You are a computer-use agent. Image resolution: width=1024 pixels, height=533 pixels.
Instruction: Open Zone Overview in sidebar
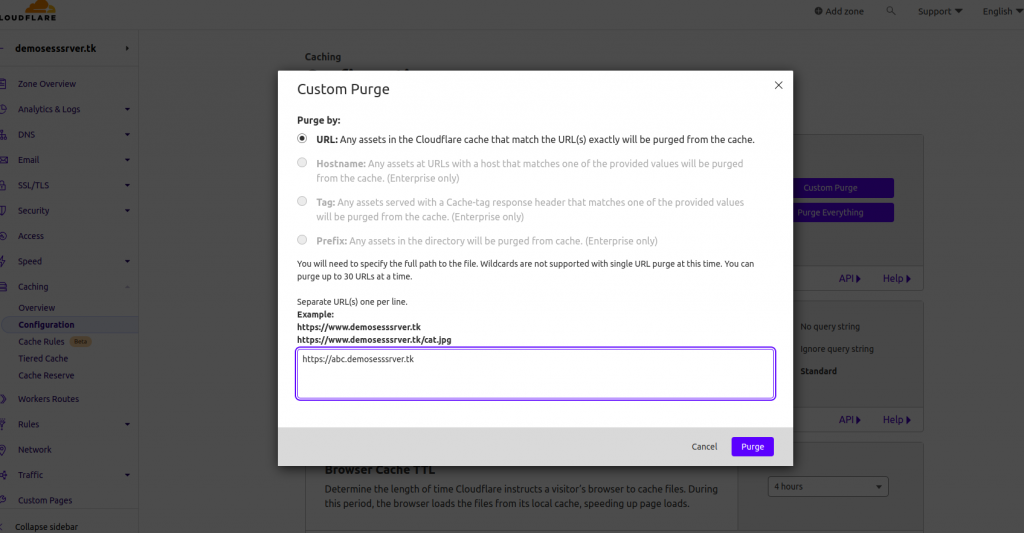pos(46,84)
